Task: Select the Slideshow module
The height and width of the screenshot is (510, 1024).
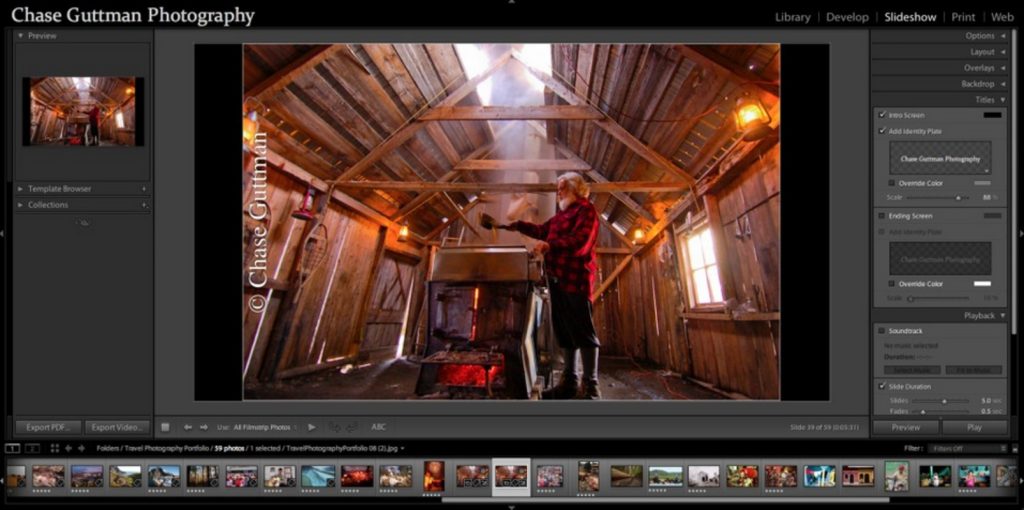Action: 910,18
